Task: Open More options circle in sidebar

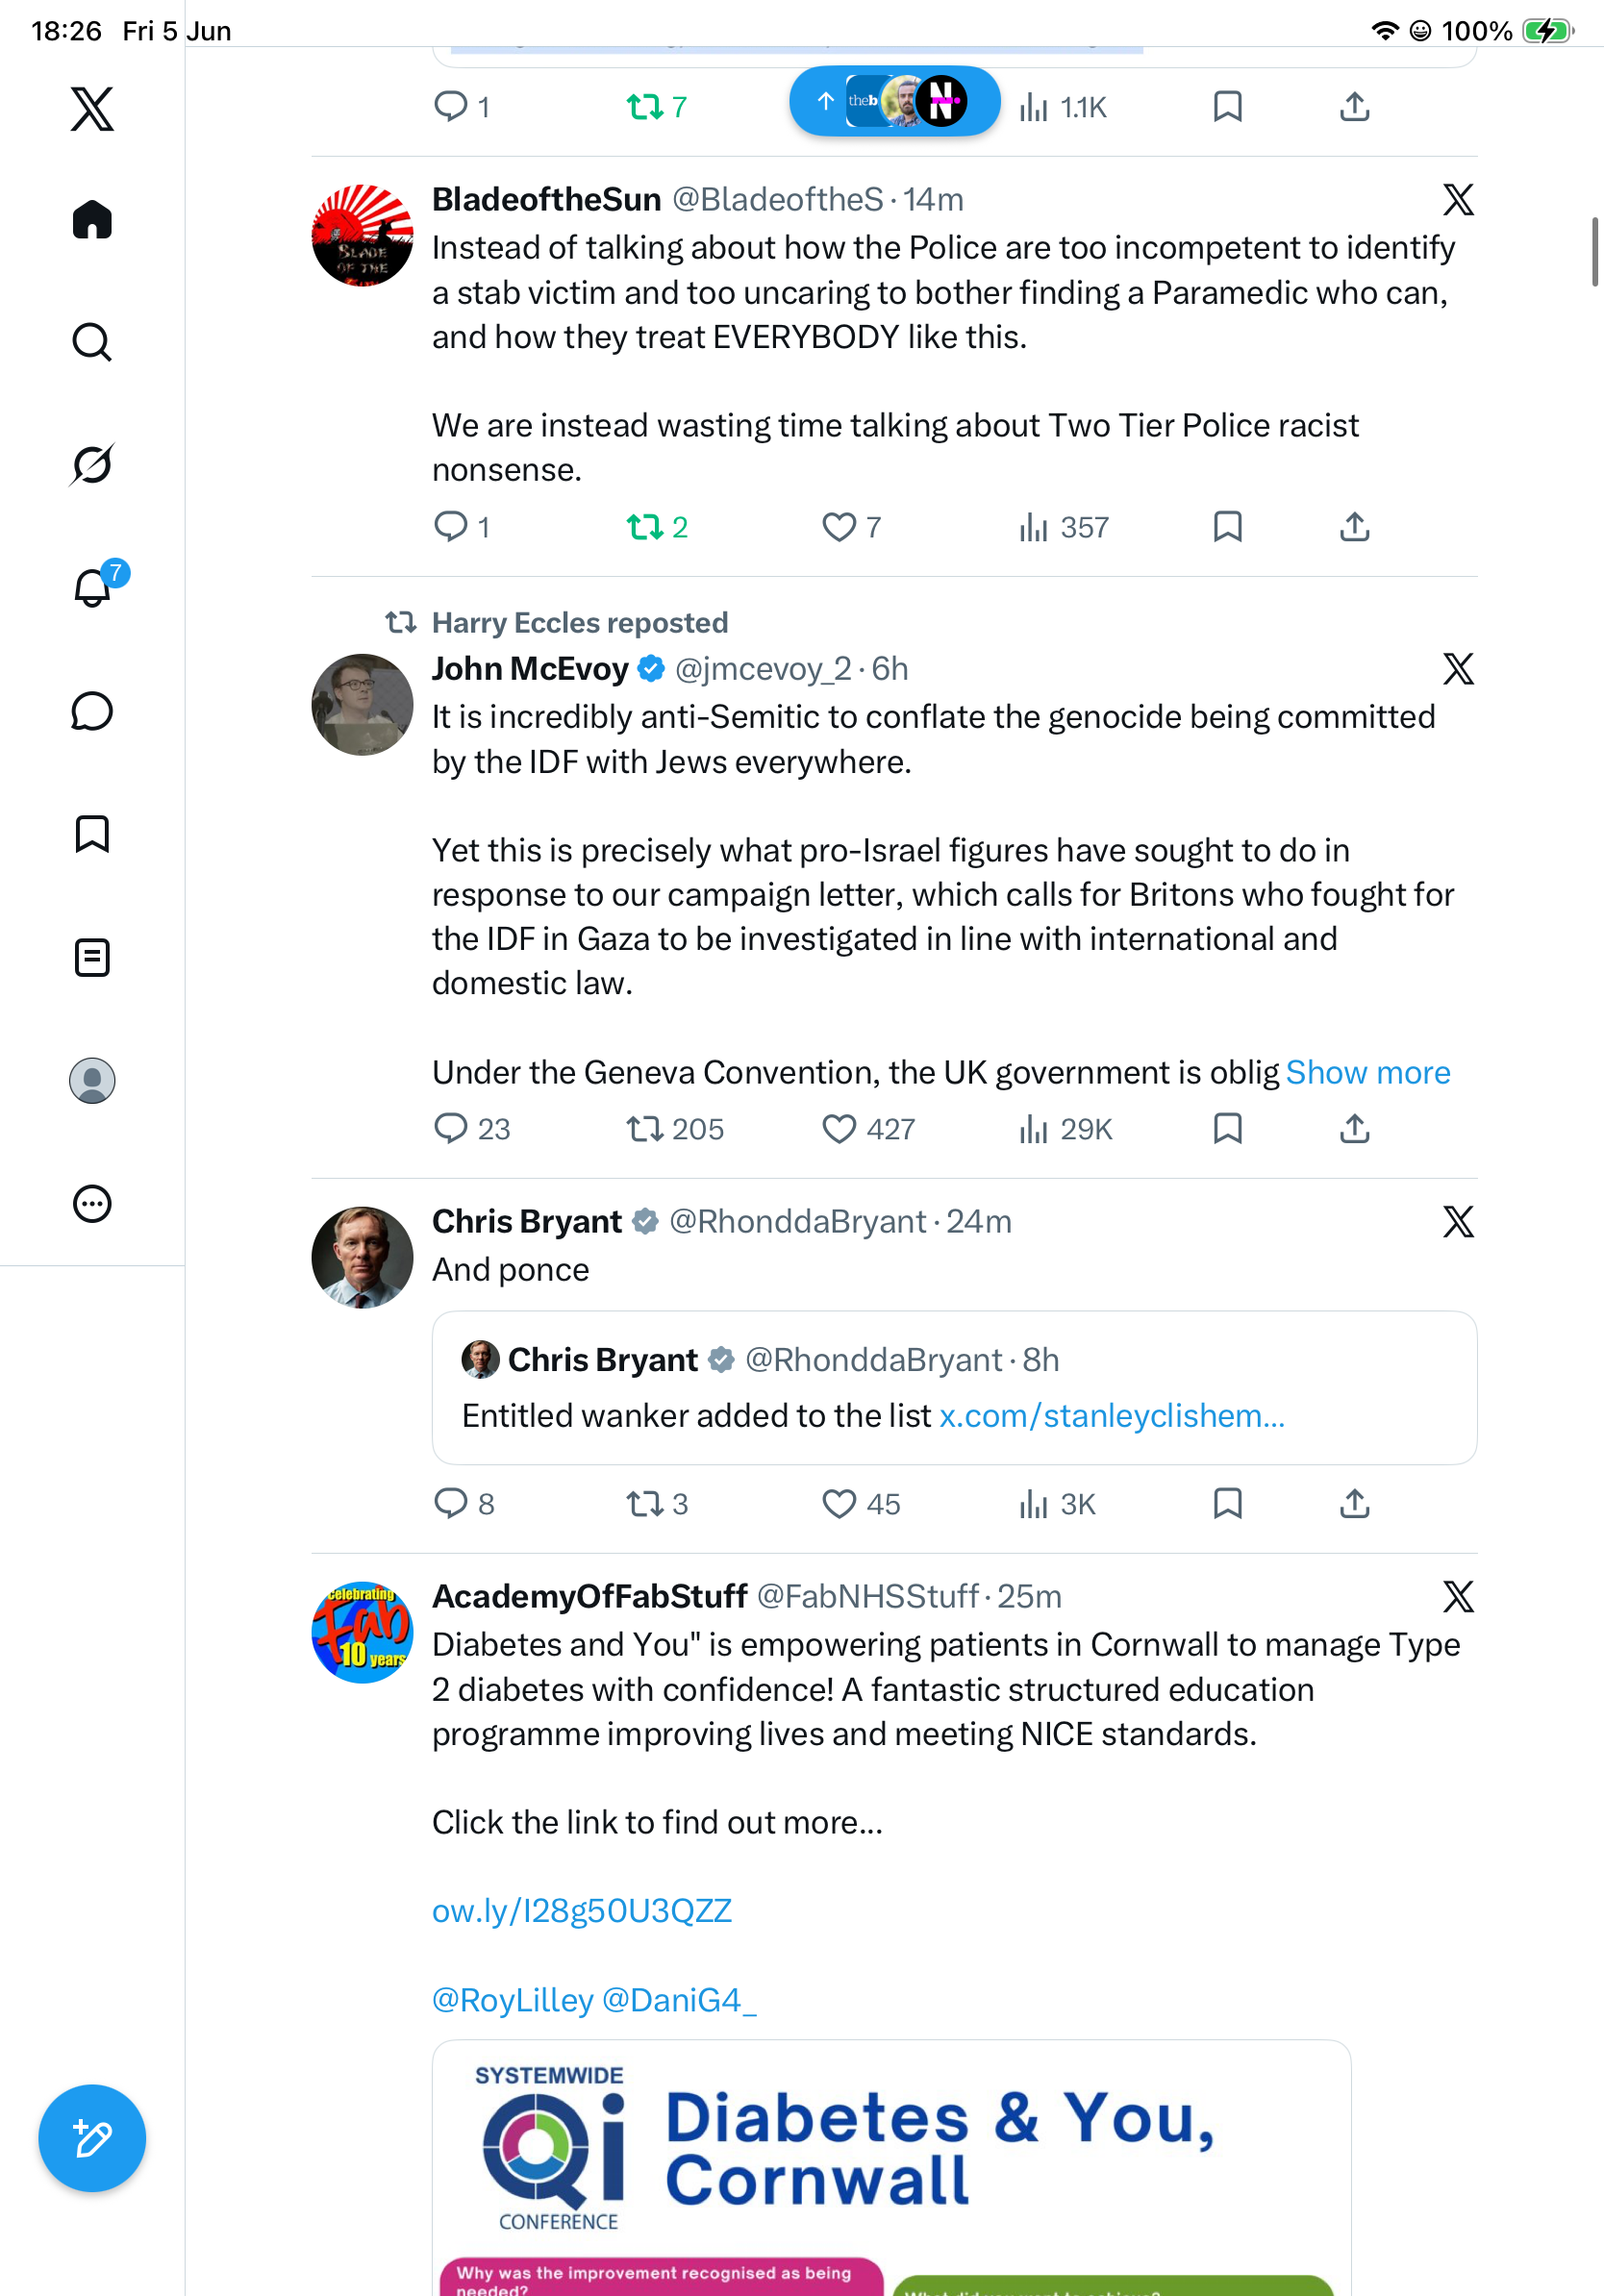Action: [92, 1204]
